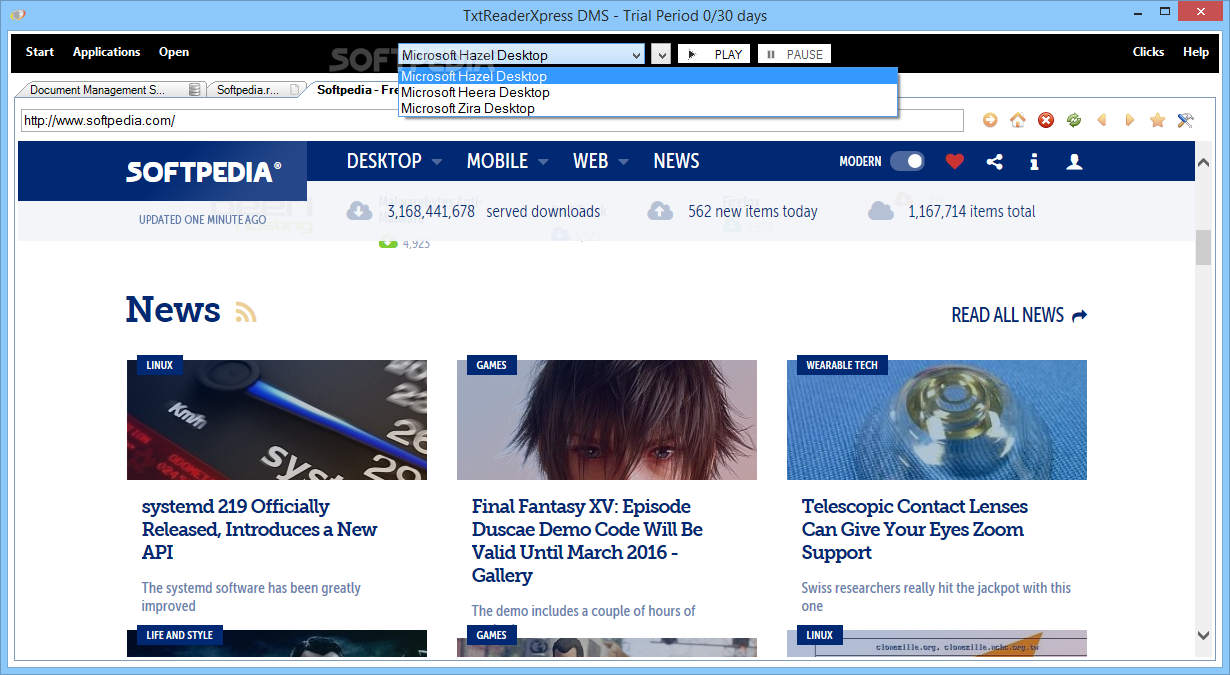Click the Back arrow icon

[x=1102, y=120]
